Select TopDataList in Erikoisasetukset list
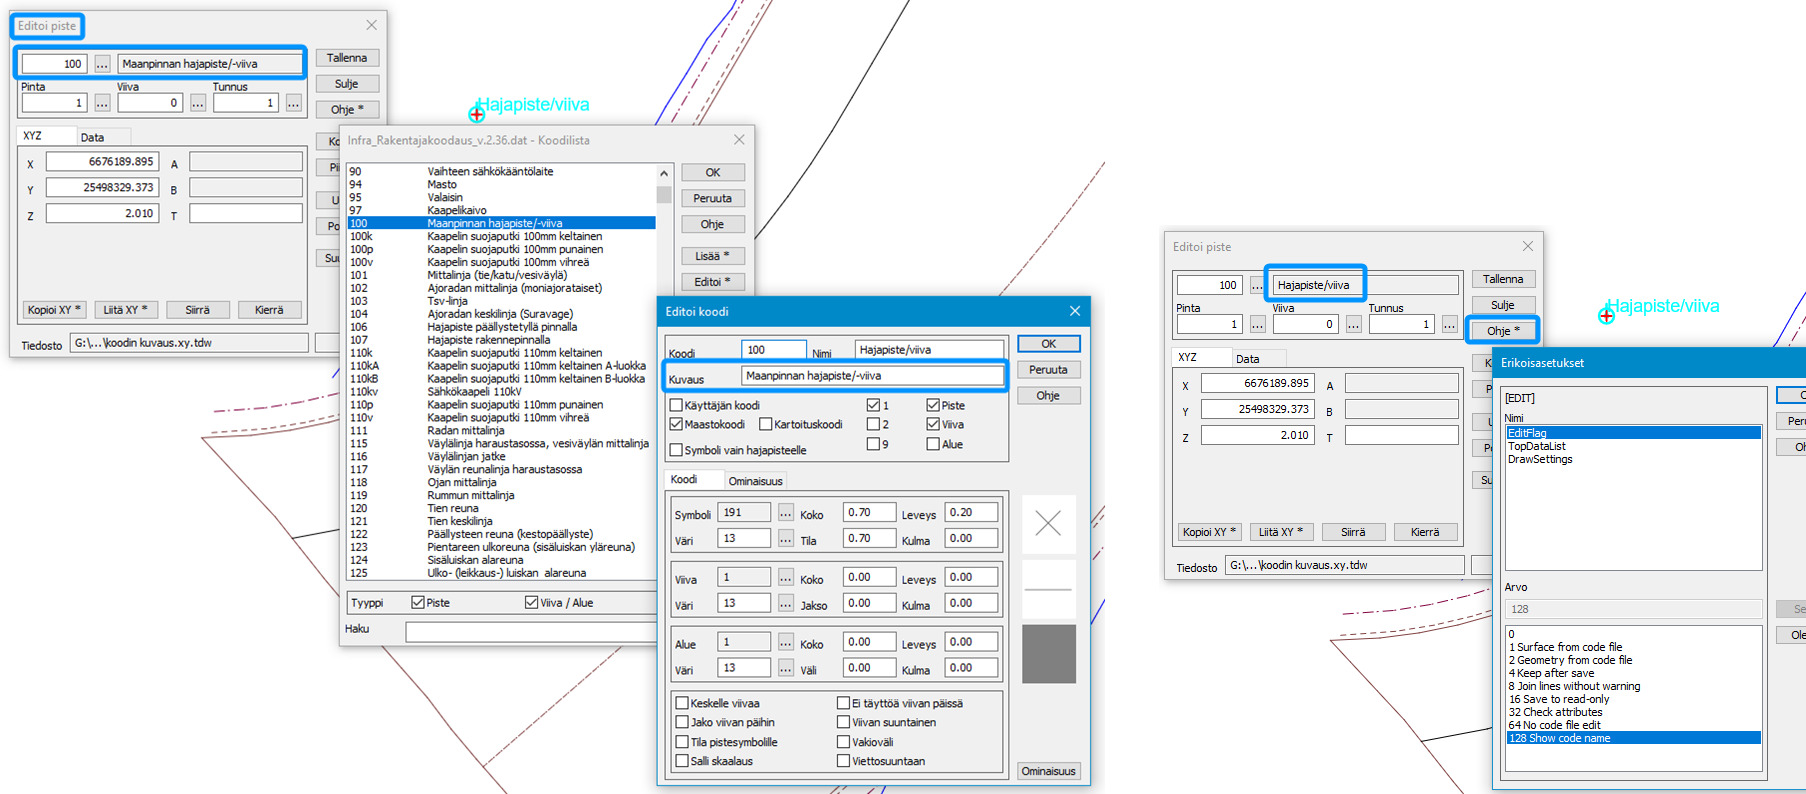 pos(1537,446)
